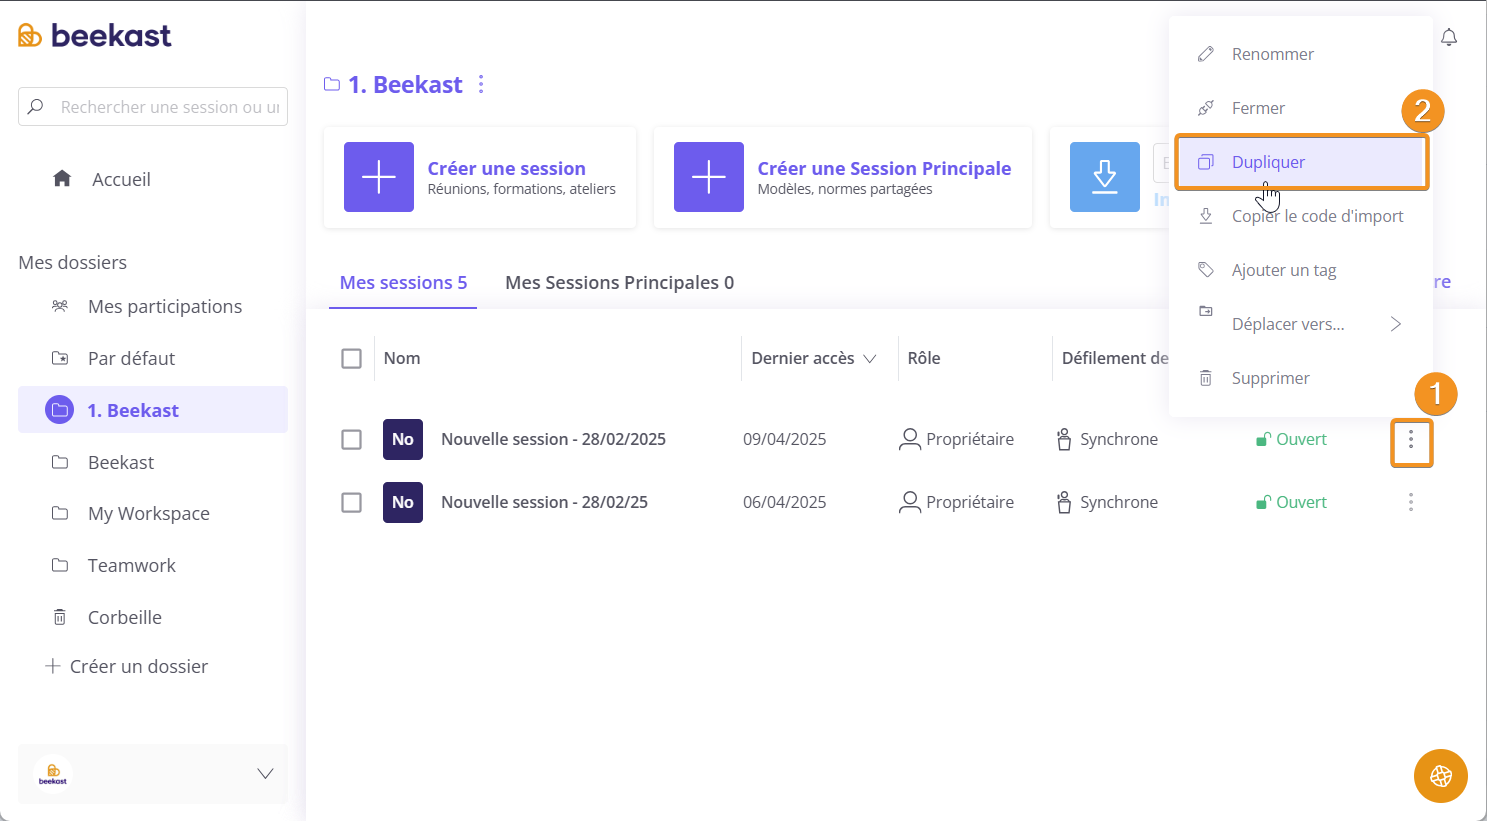Select the 1. Beekast folder in sidebar
Screen dimensions: 1487x821
(x=153, y=410)
